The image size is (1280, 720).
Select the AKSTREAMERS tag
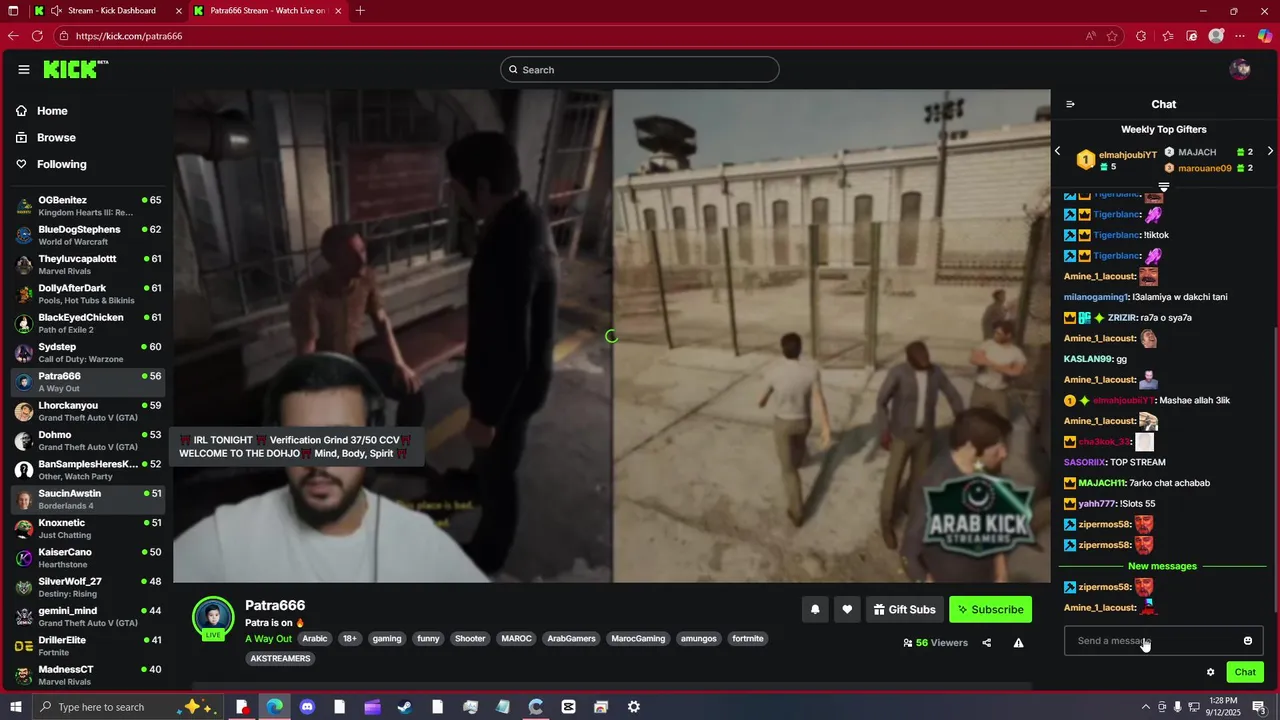[x=281, y=659]
